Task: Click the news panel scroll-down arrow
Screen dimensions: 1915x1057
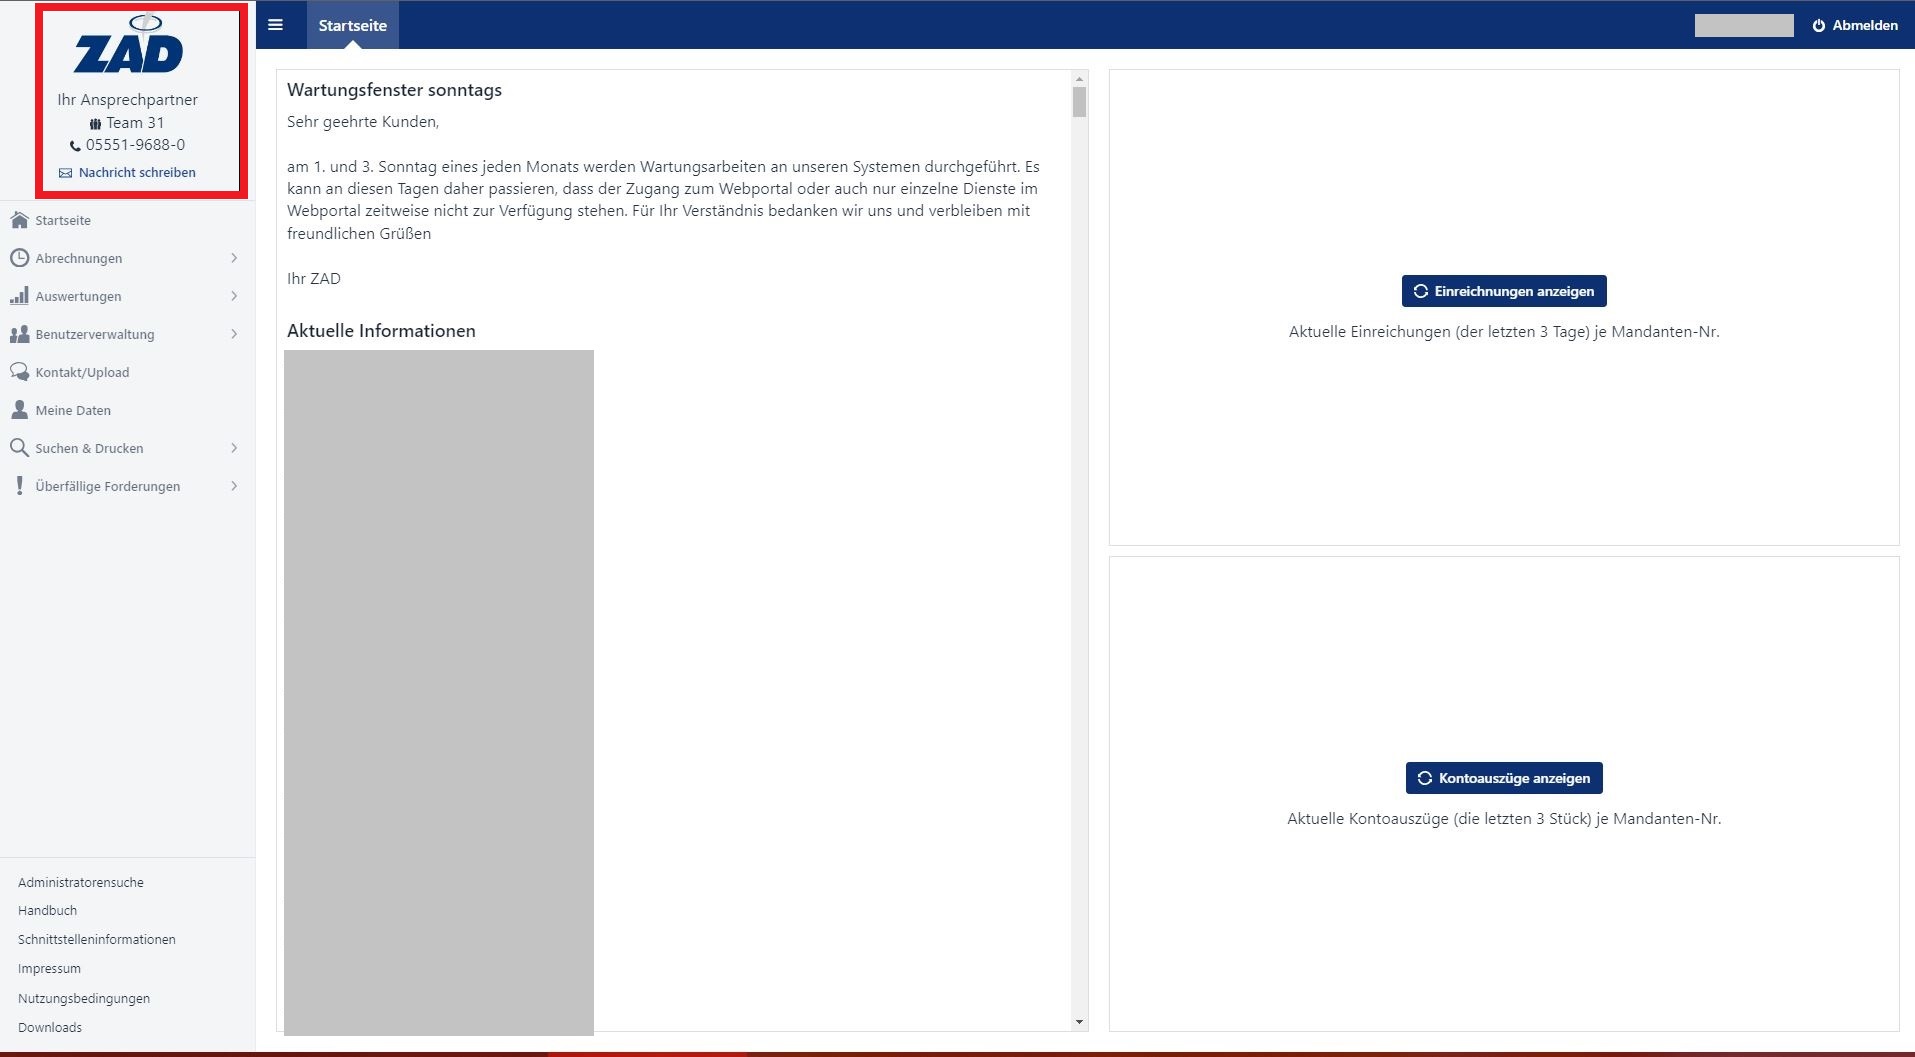Action: (1079, 1022)
